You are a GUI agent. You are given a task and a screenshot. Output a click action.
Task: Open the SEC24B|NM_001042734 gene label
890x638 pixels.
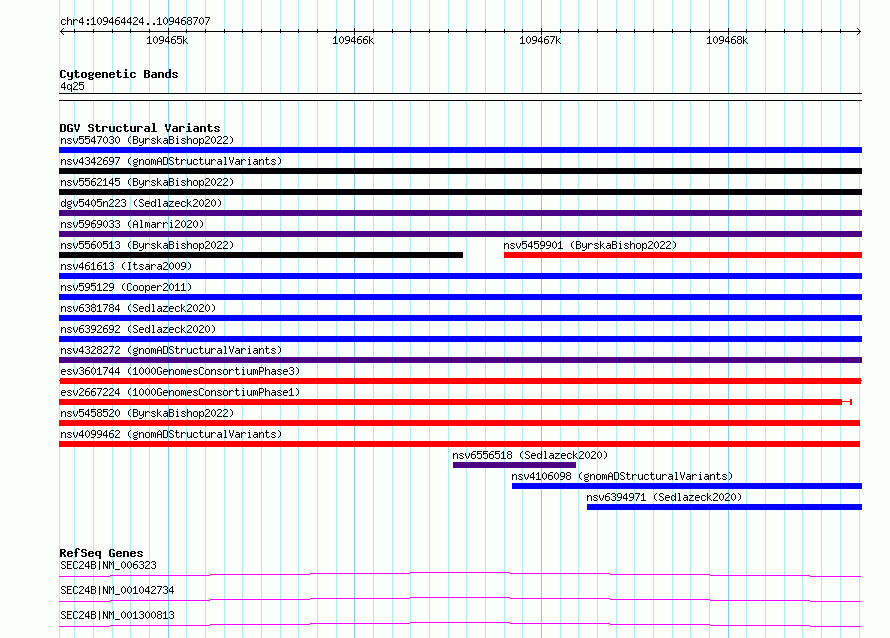click(x=117, y=590)
